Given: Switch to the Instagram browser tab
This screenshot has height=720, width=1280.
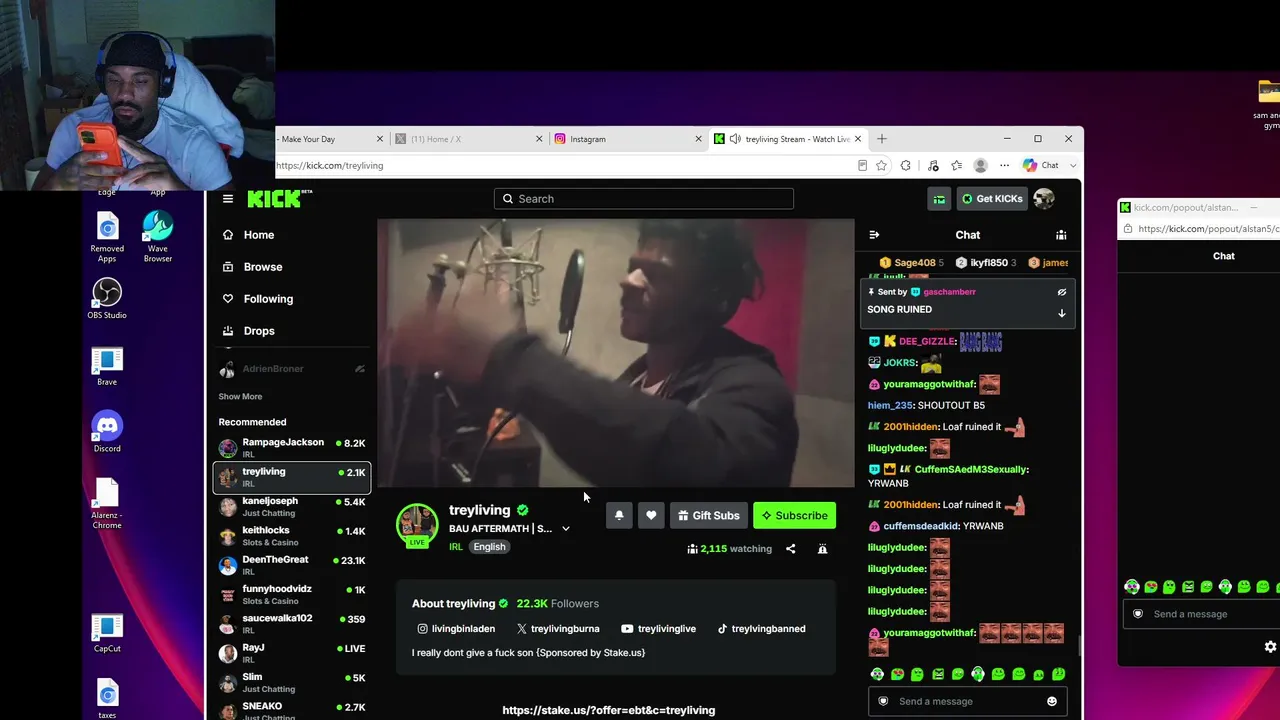Looking at the screenshot, I should pyautogui.click(x=628, y=139).
